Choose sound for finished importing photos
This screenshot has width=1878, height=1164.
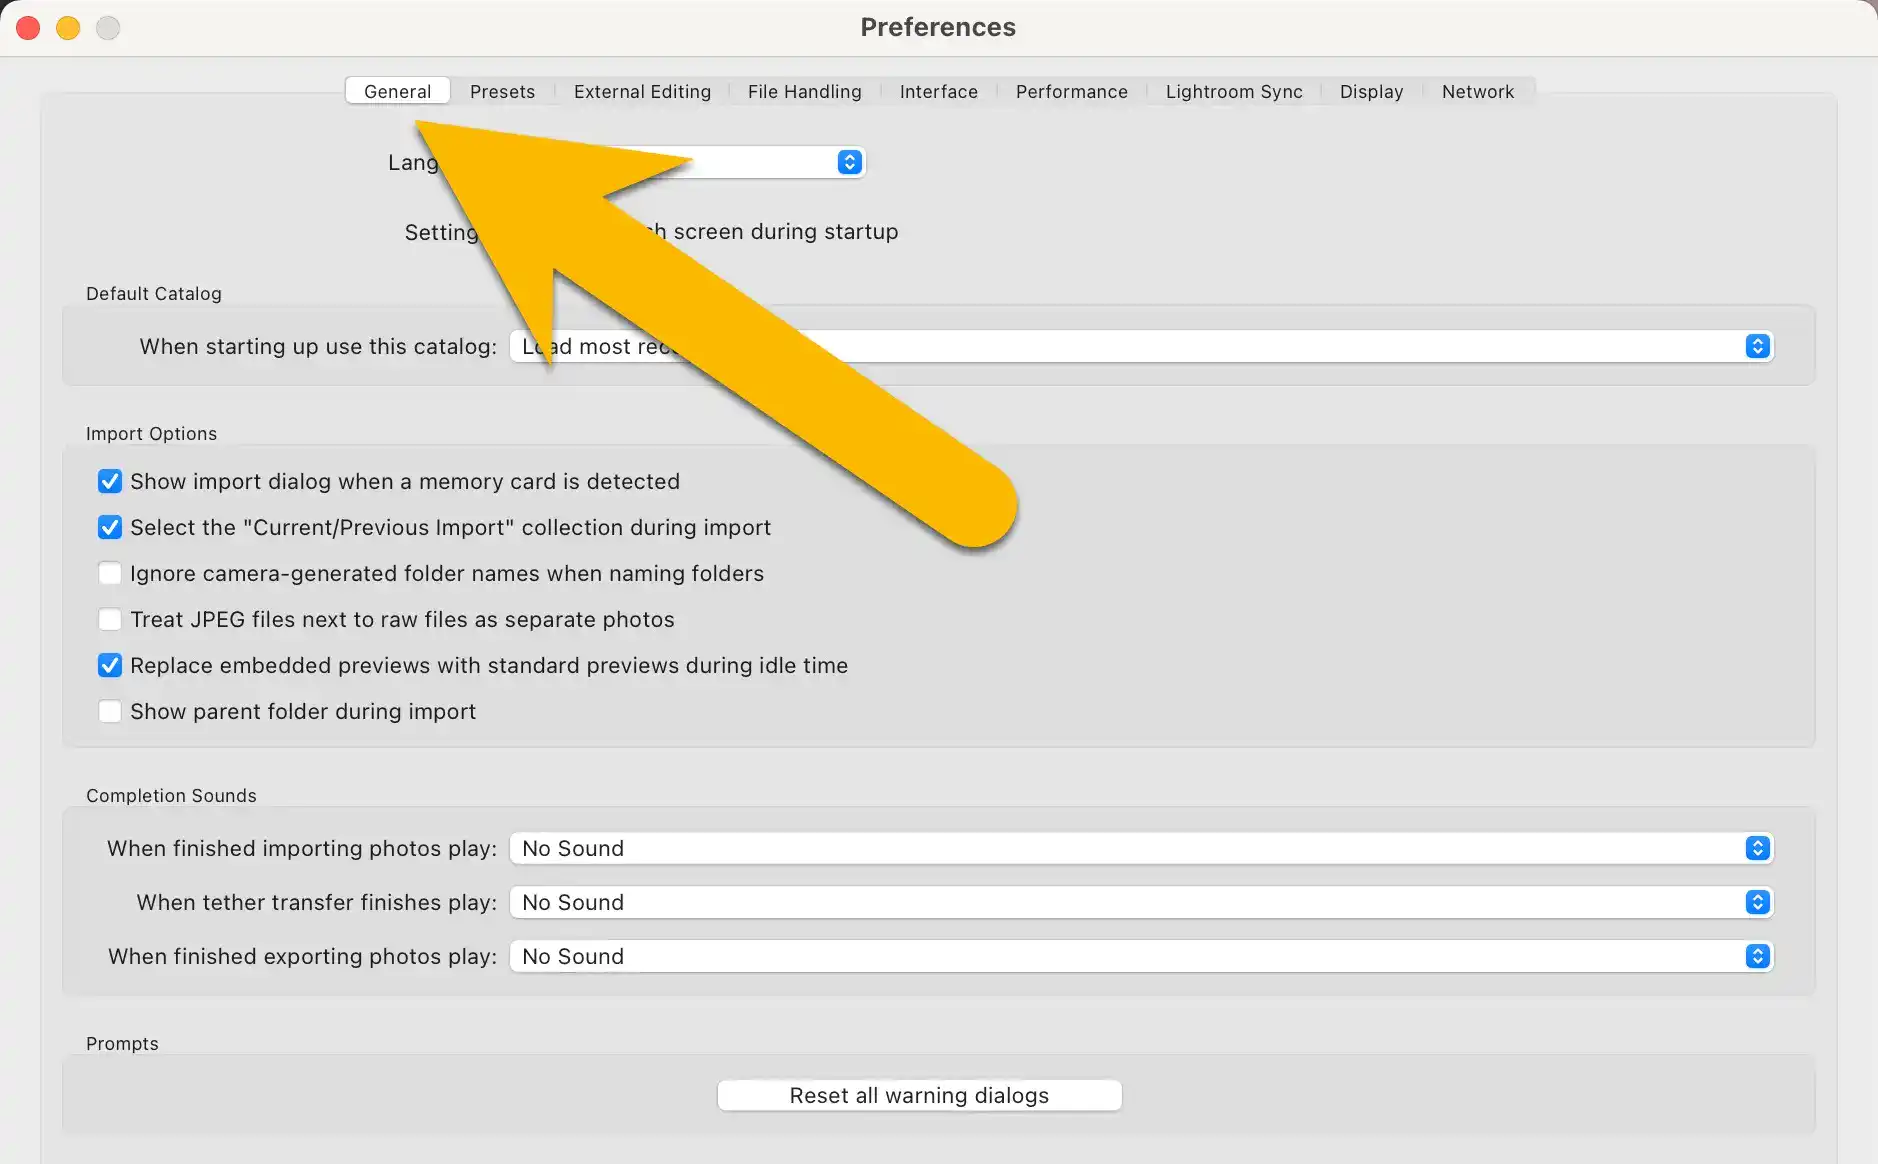[1141, 848]
